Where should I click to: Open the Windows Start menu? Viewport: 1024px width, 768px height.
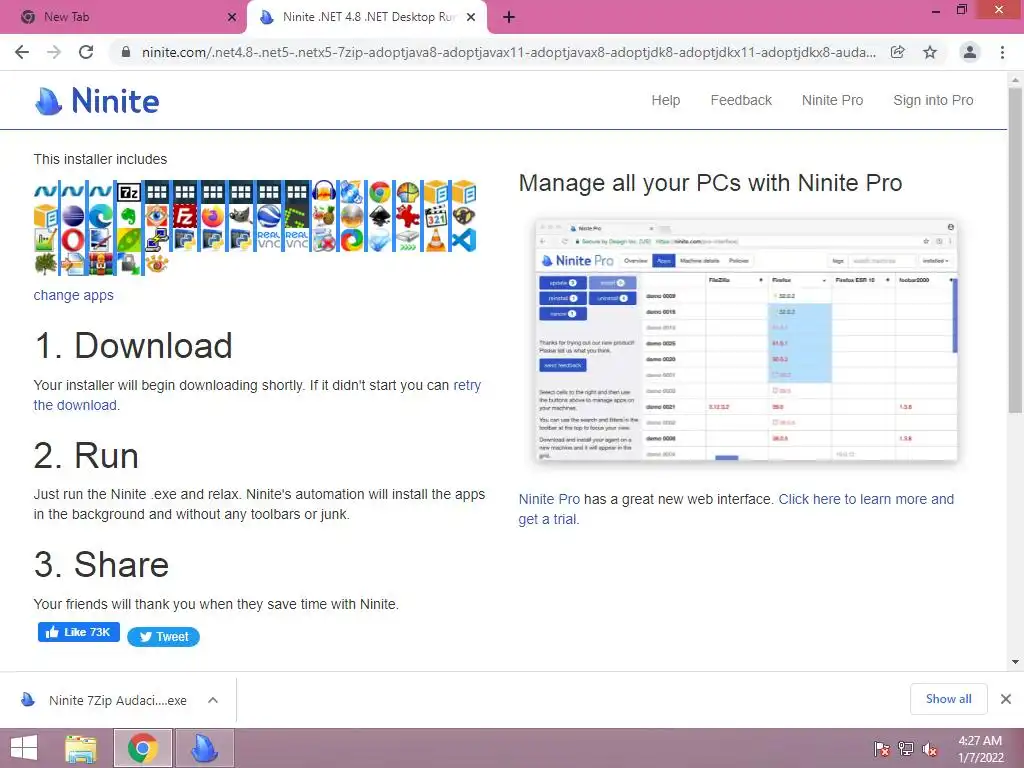coord(24,748)
